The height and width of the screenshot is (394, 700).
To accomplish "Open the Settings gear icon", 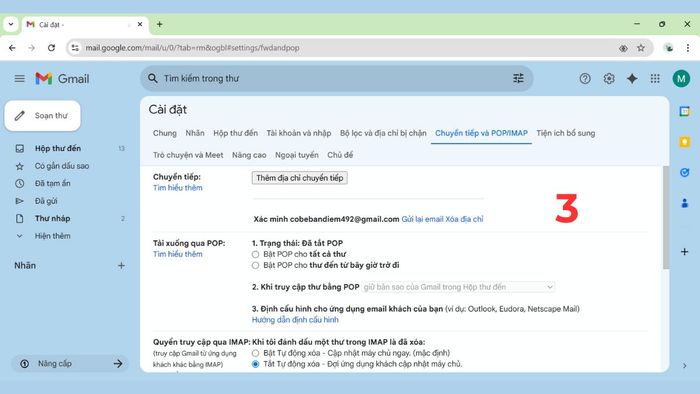I will (x=609, y=79).
